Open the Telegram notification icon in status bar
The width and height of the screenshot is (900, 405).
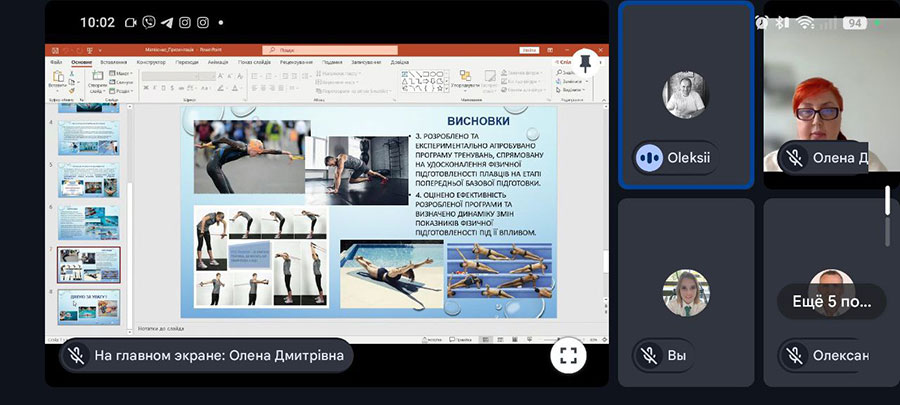[166, 22]
